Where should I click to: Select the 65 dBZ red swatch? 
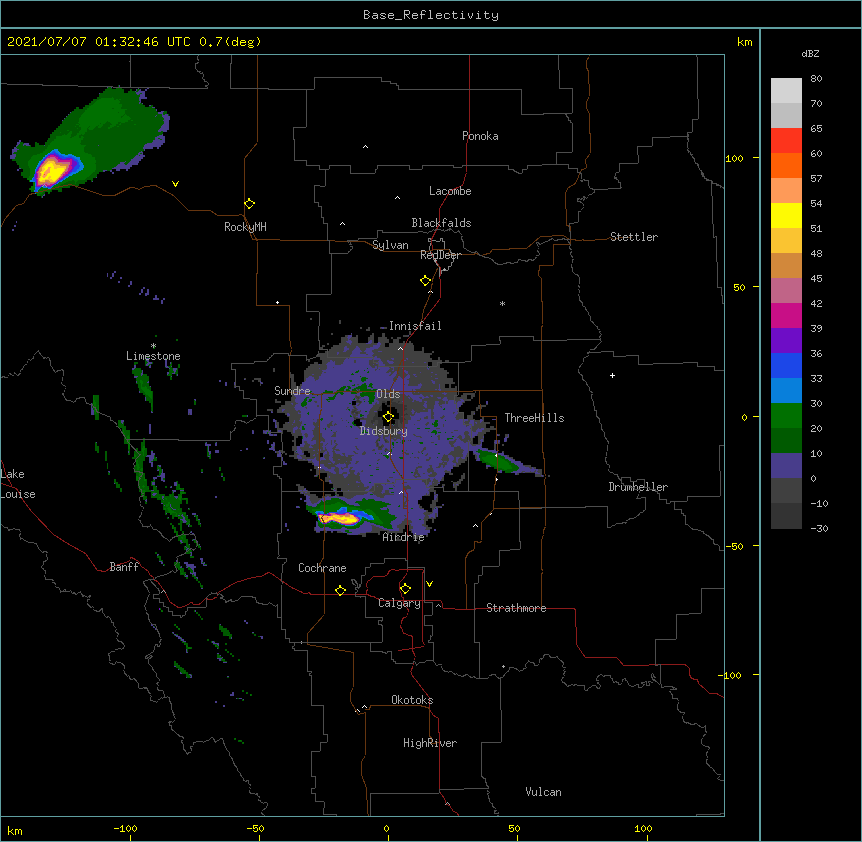click(x=786, y=140)
